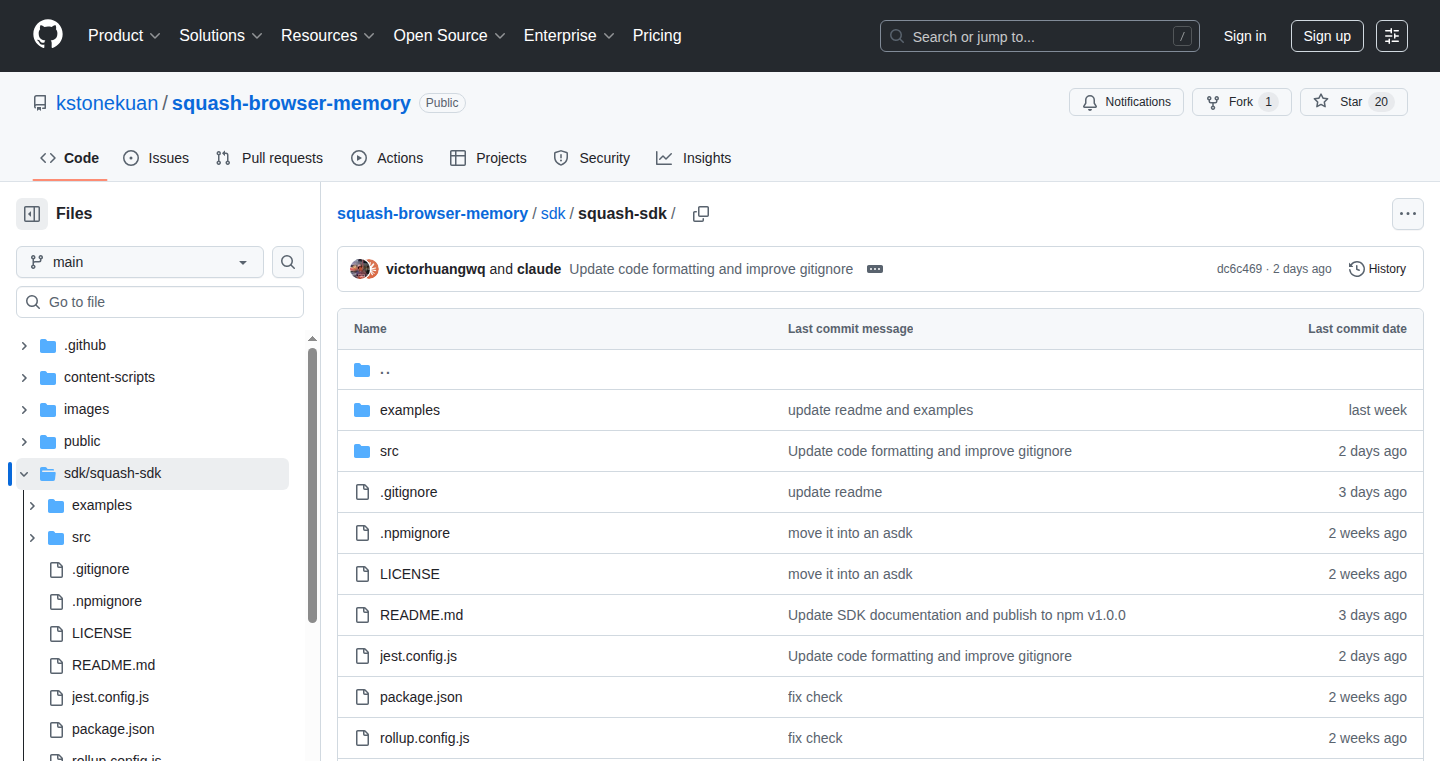Open .gitignore in the file table
The height and width of the screenshot is (761, 1440).
[x=408, y=492]
